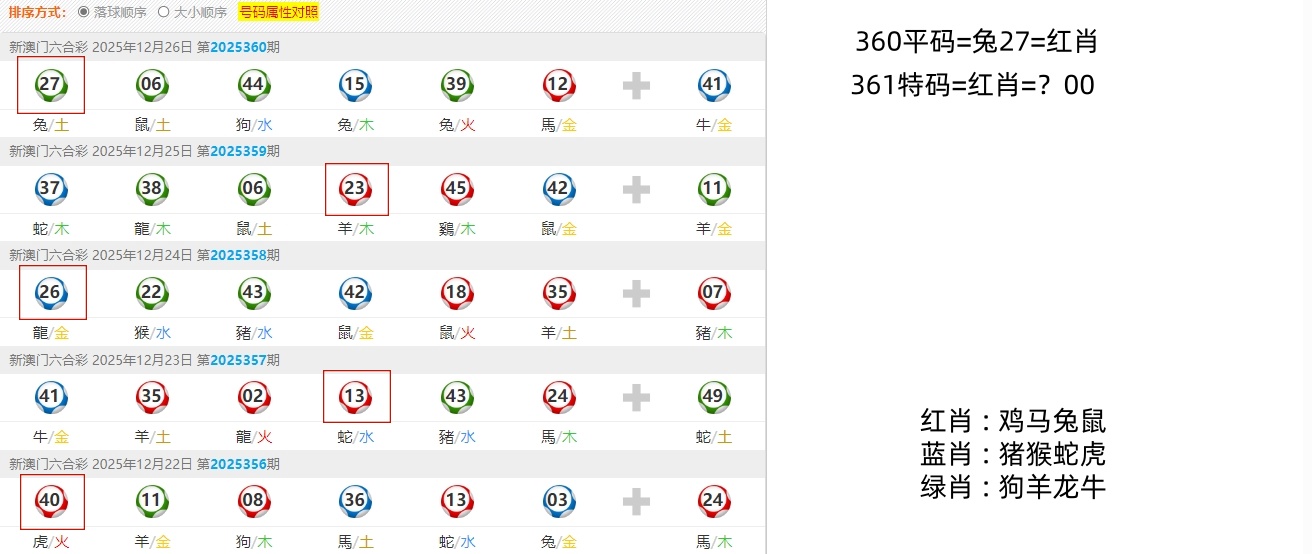Click the green ball numbered 22
1312x554 pixels.
pyautogui.click(x=152, y=293)
